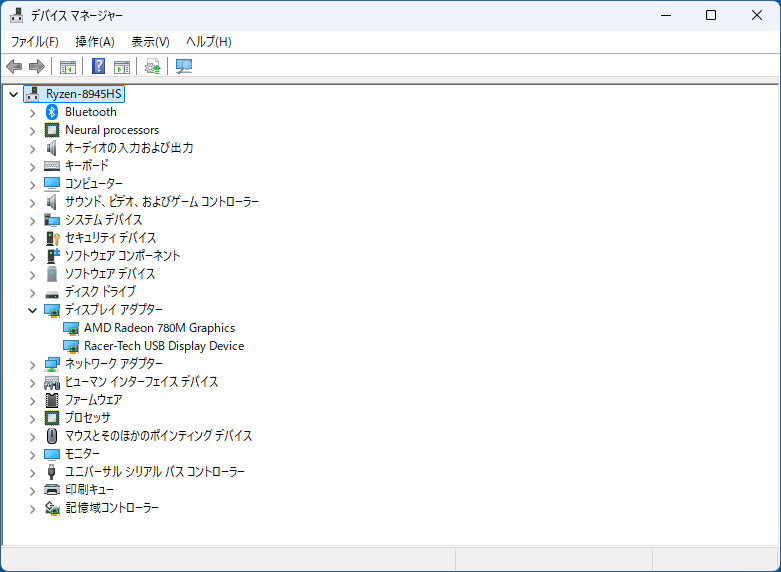Click the Bluetooth category icon

[52, 112]
